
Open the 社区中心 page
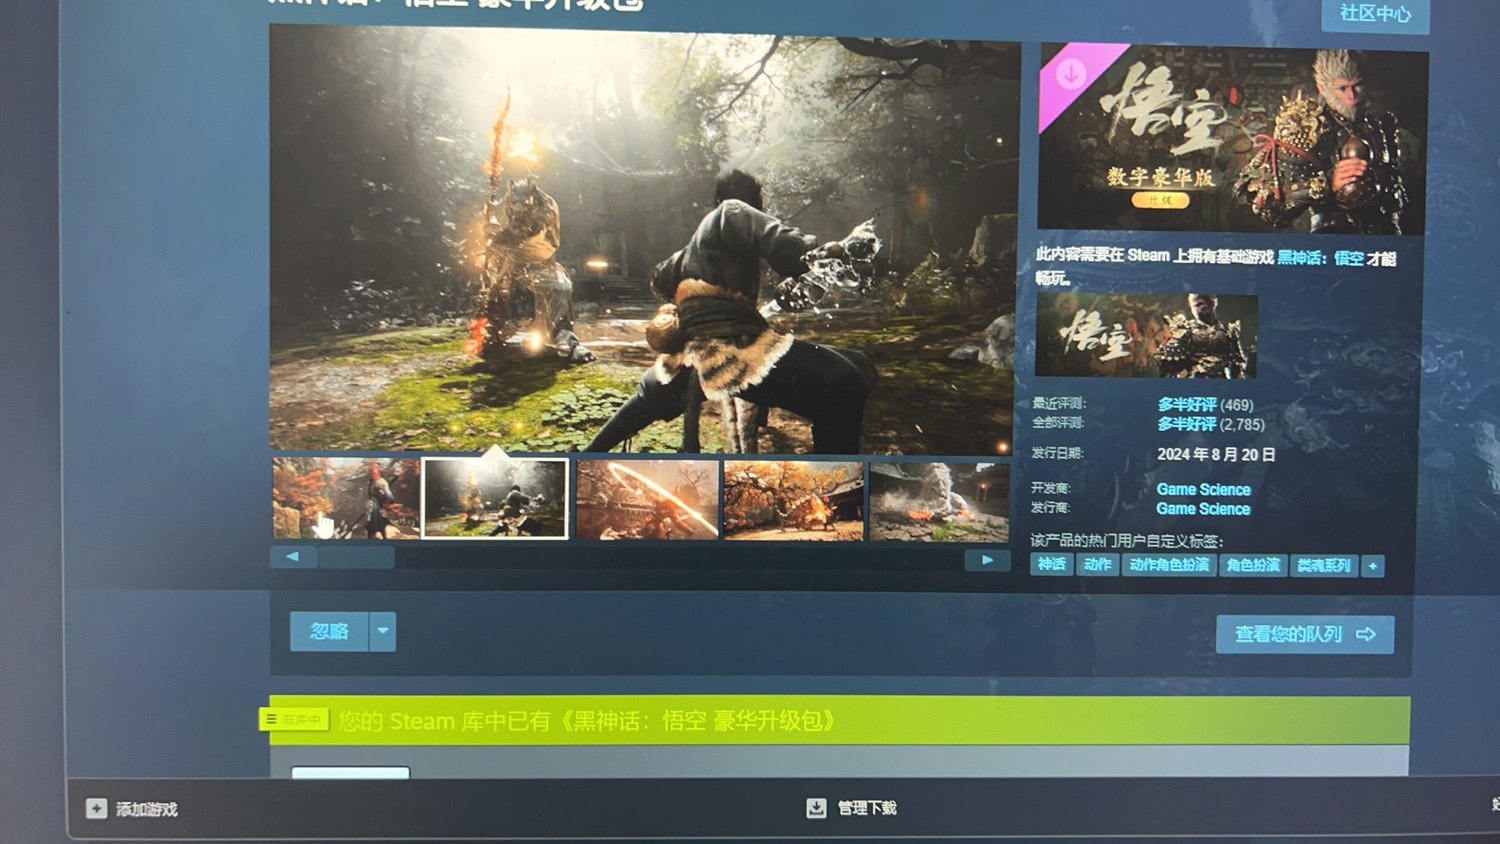(x=1375, y=14)
